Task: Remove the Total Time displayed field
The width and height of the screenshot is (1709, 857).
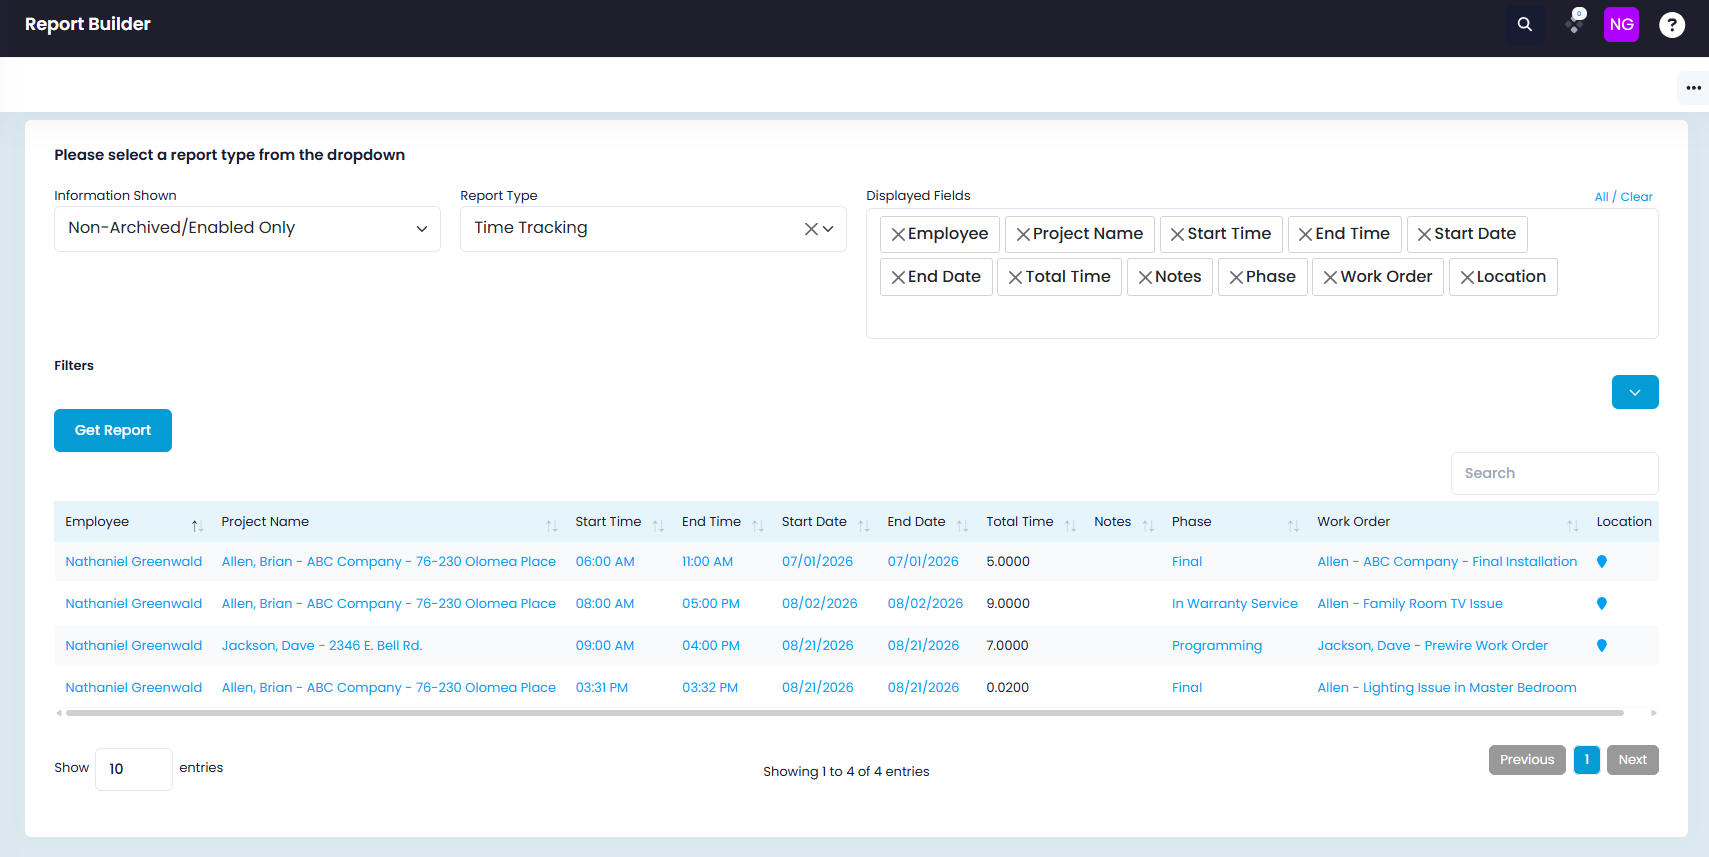Action: [x=1015, y=277]
